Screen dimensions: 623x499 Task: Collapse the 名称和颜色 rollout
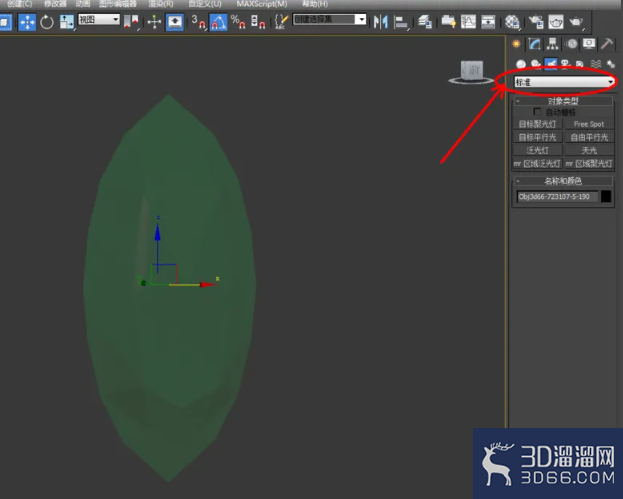click(x=563, y=181)
